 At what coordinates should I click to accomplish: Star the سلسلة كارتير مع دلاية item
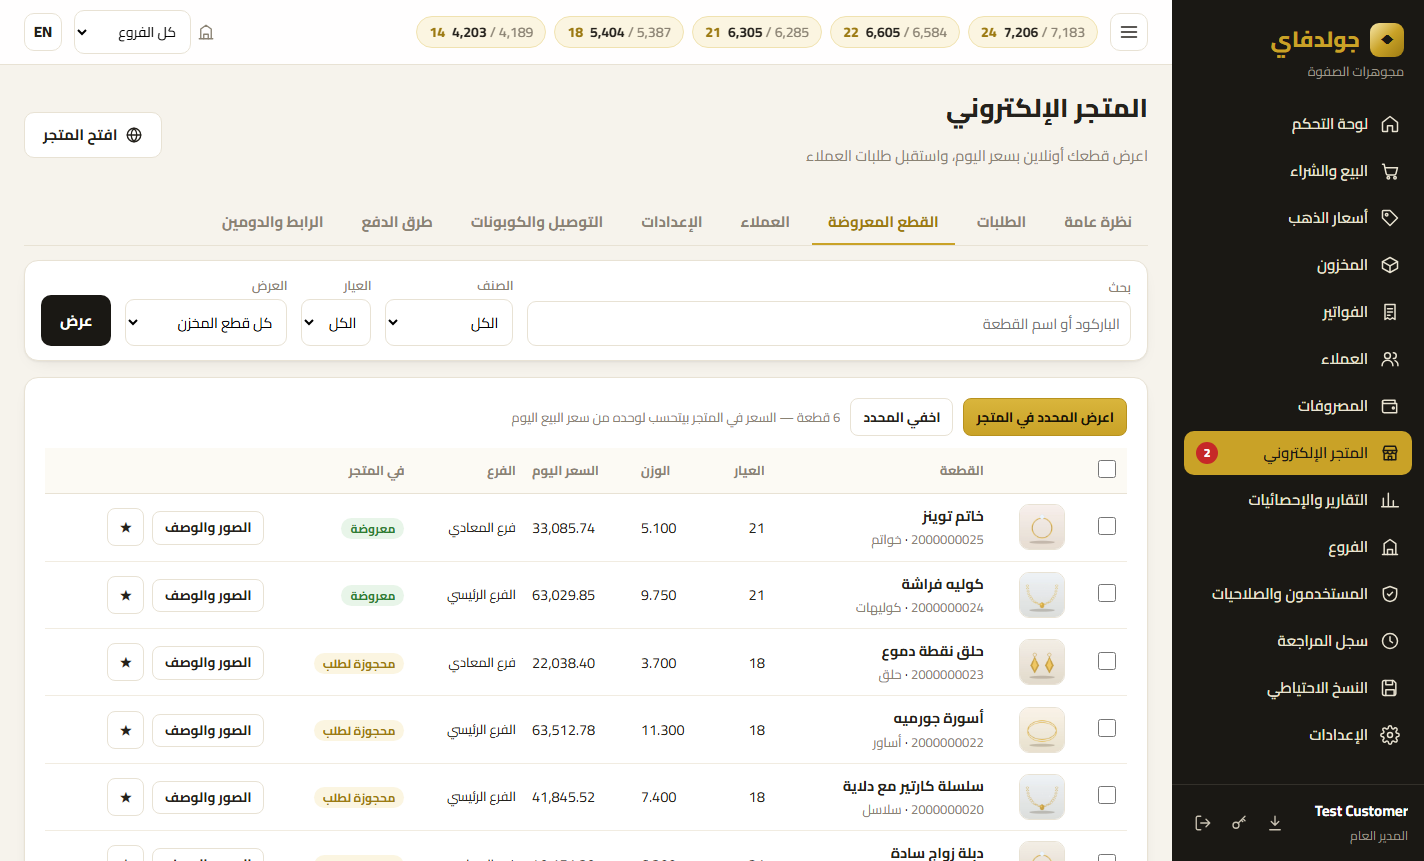(125, 798)
